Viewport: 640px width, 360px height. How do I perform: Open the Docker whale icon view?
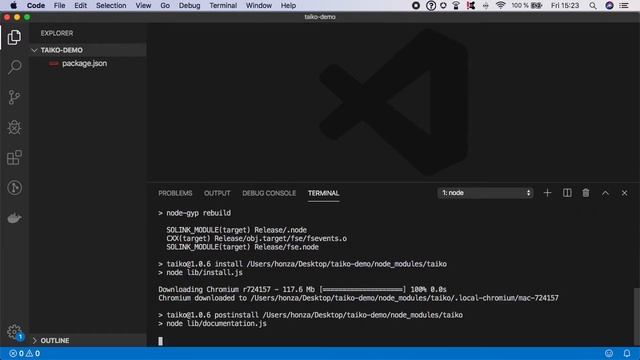click(x=14, y=218)
